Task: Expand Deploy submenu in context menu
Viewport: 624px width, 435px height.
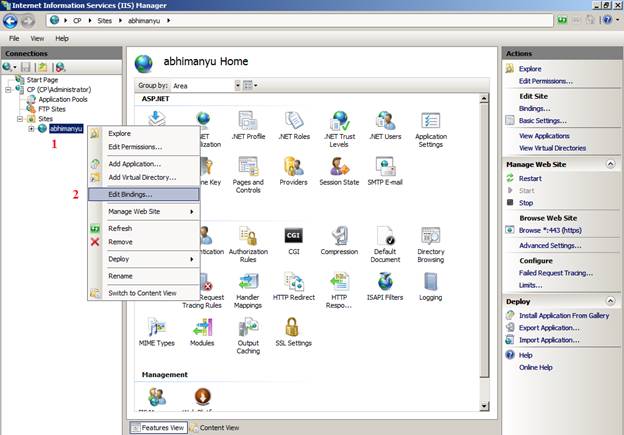Action: coord(144,259)
